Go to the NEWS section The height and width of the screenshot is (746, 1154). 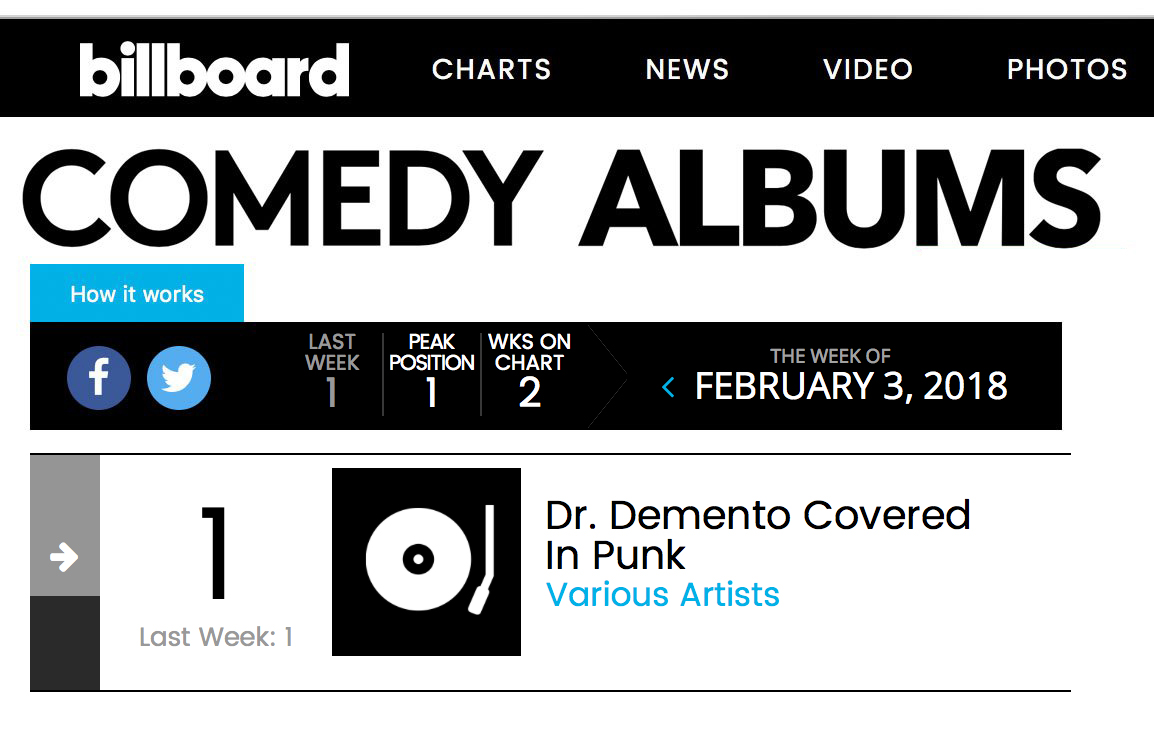coord(687,69)
